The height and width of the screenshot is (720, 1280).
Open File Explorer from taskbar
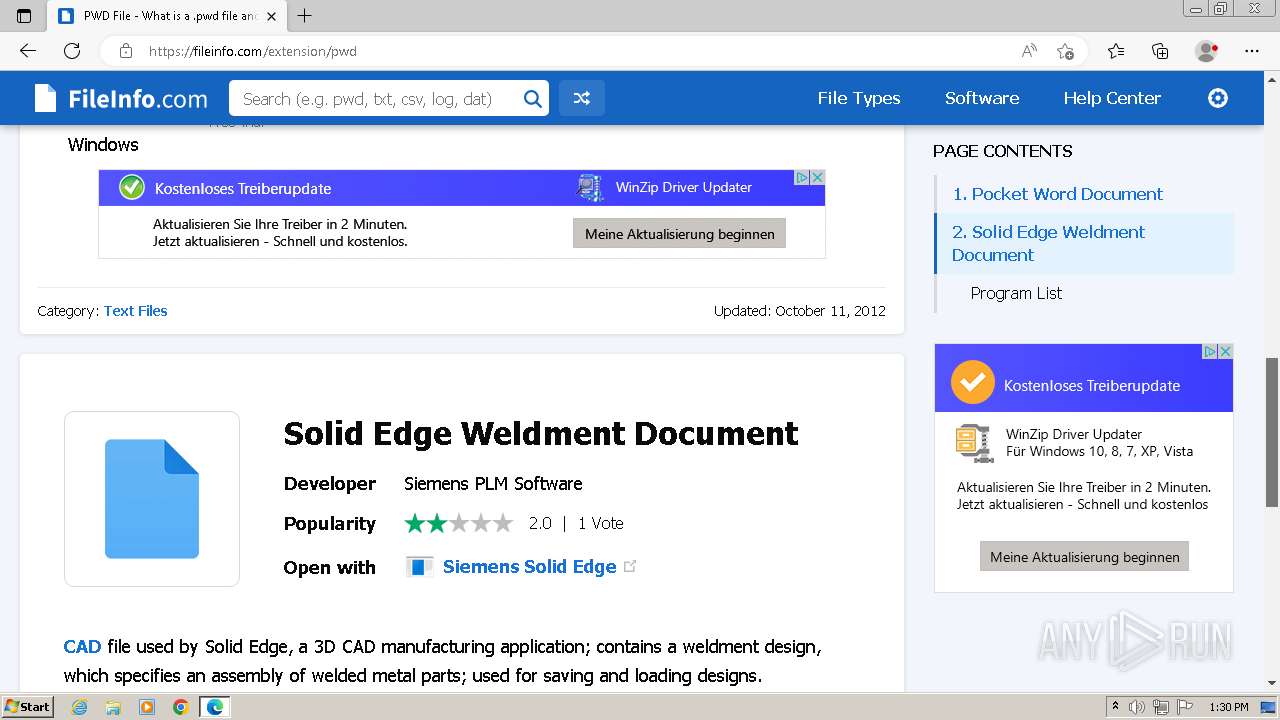click(113, 707)
